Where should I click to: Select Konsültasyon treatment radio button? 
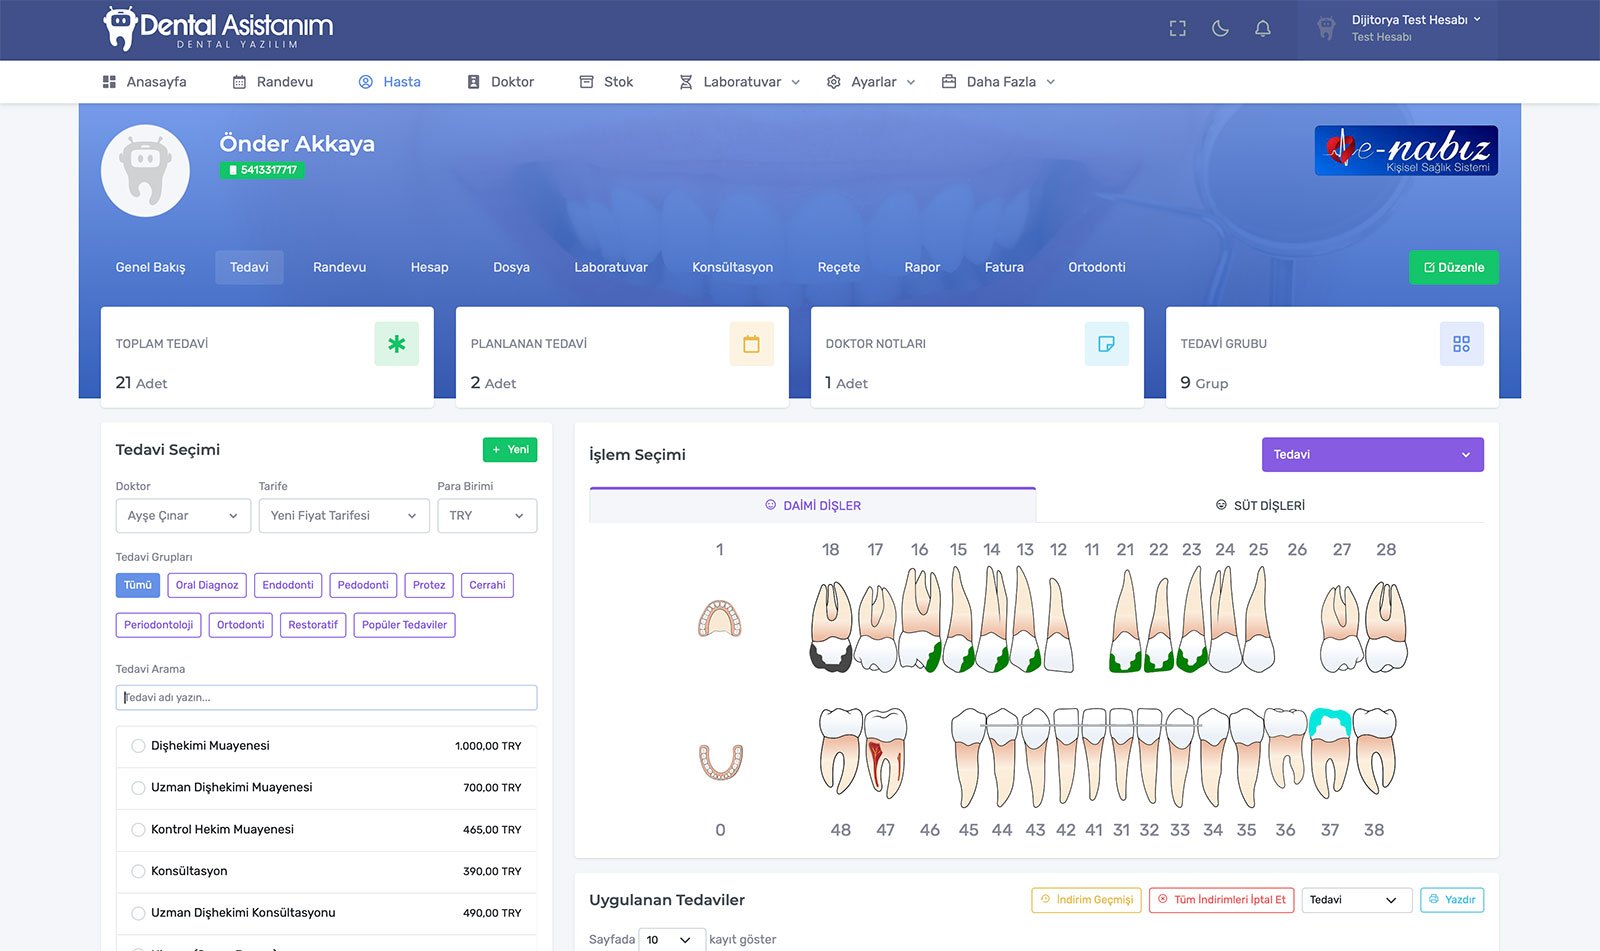tap(138, 871)
